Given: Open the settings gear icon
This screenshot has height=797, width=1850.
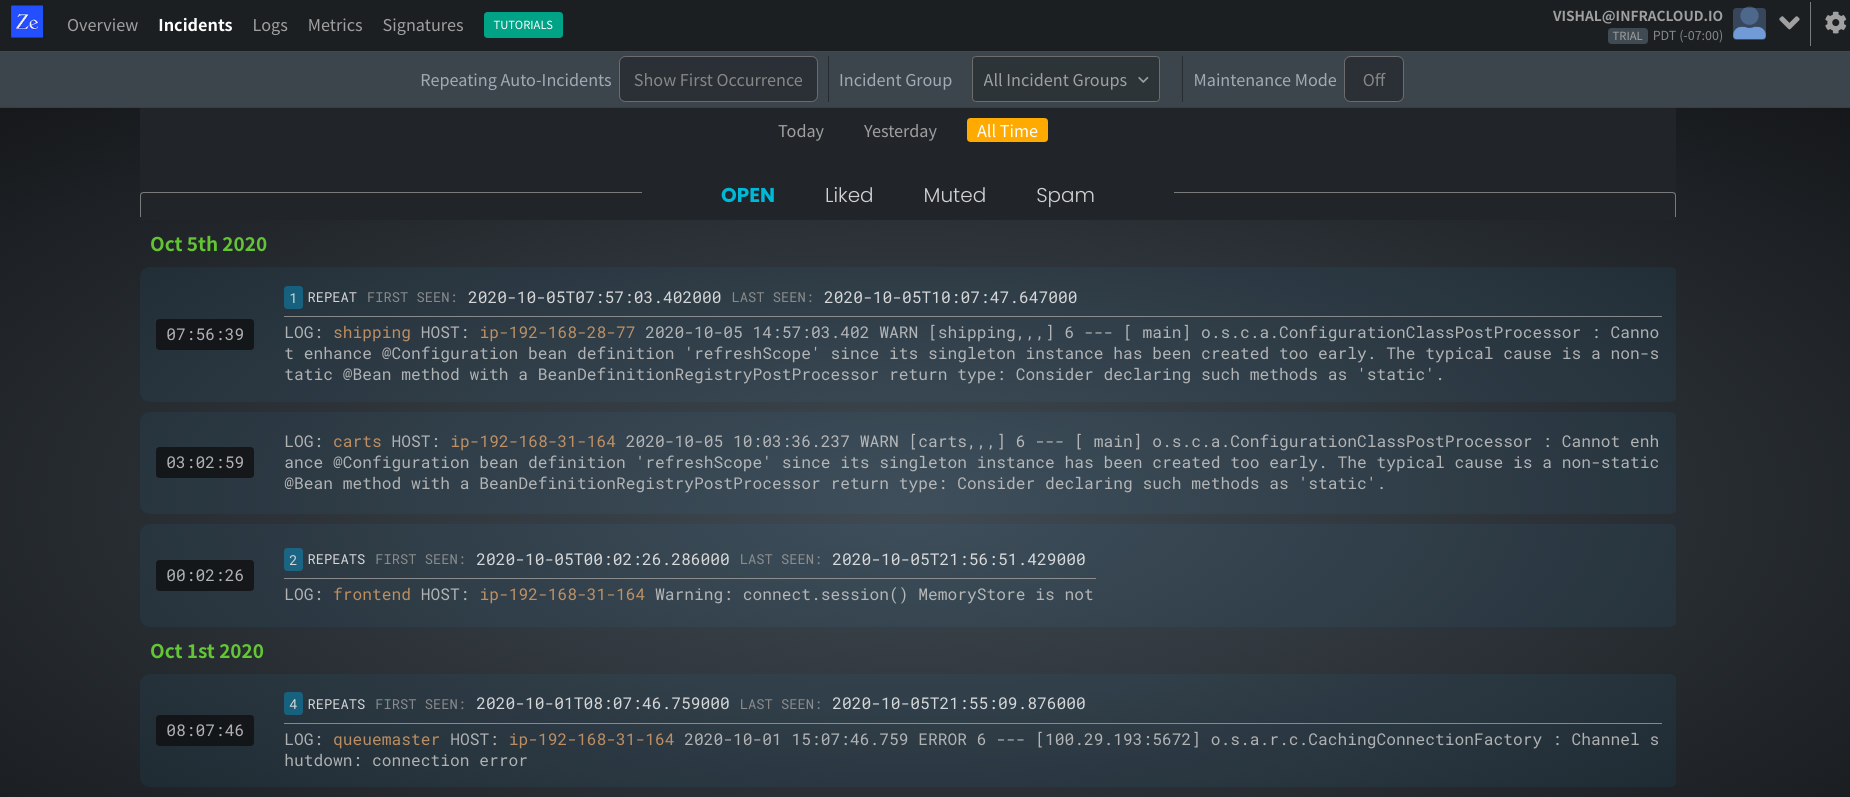Looking at the screenshot, I should [1835, 23].
